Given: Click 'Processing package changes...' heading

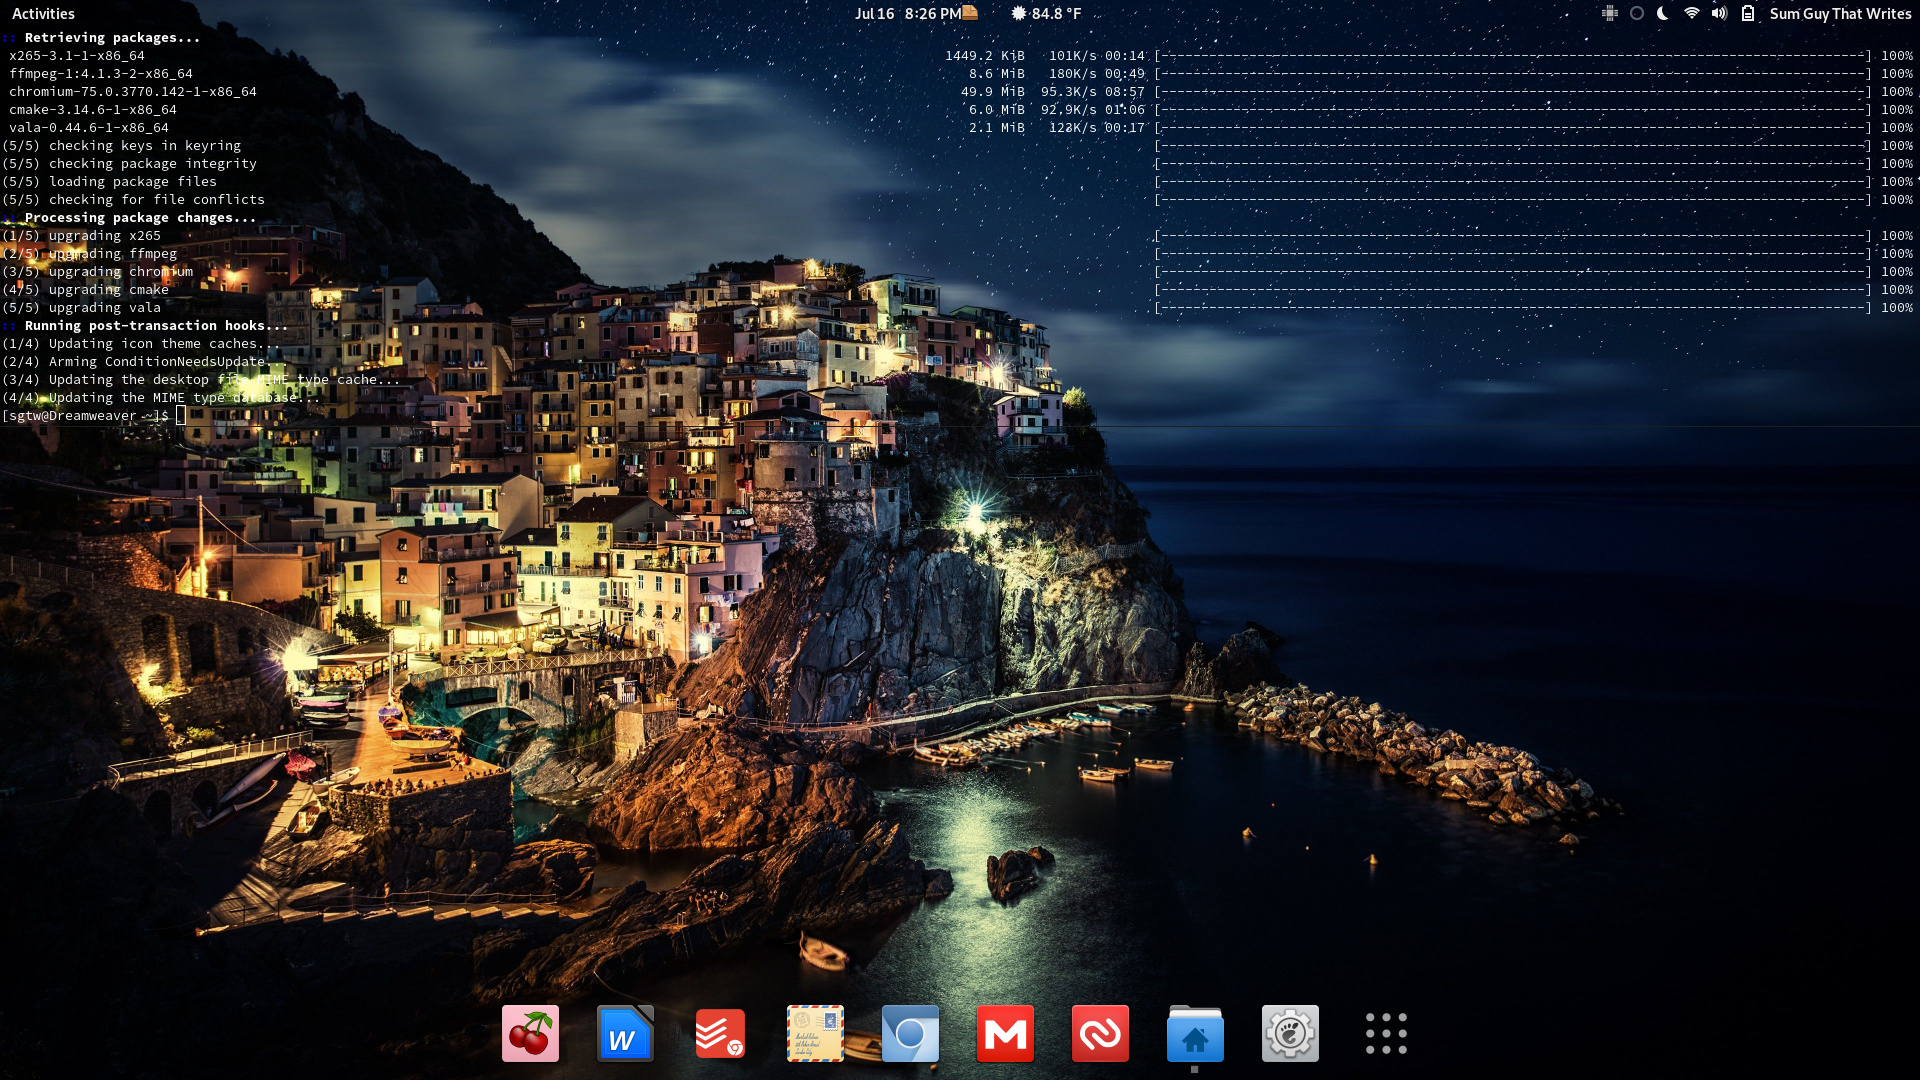Looking at the screenshot, I should pyautogui.click(x=140, y=218).
